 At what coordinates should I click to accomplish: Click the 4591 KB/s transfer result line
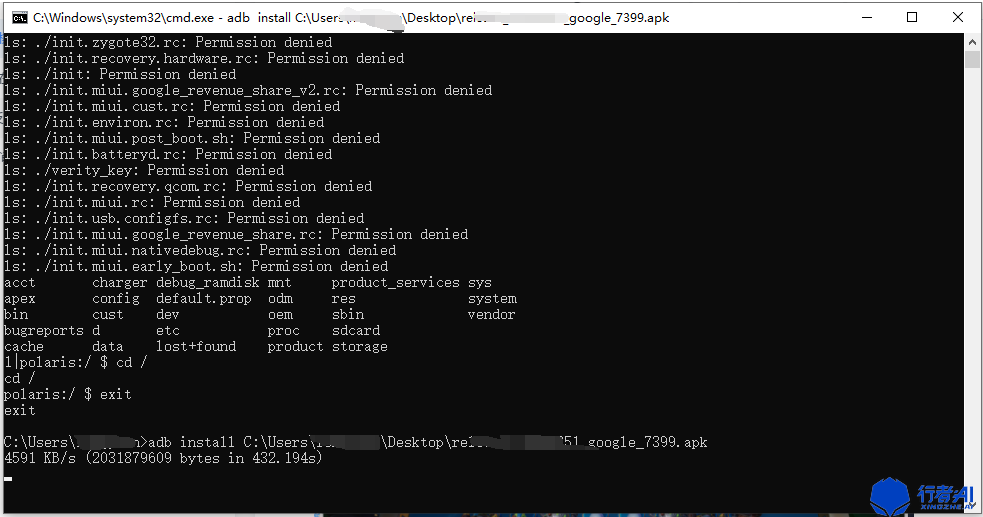coord(163,458)
